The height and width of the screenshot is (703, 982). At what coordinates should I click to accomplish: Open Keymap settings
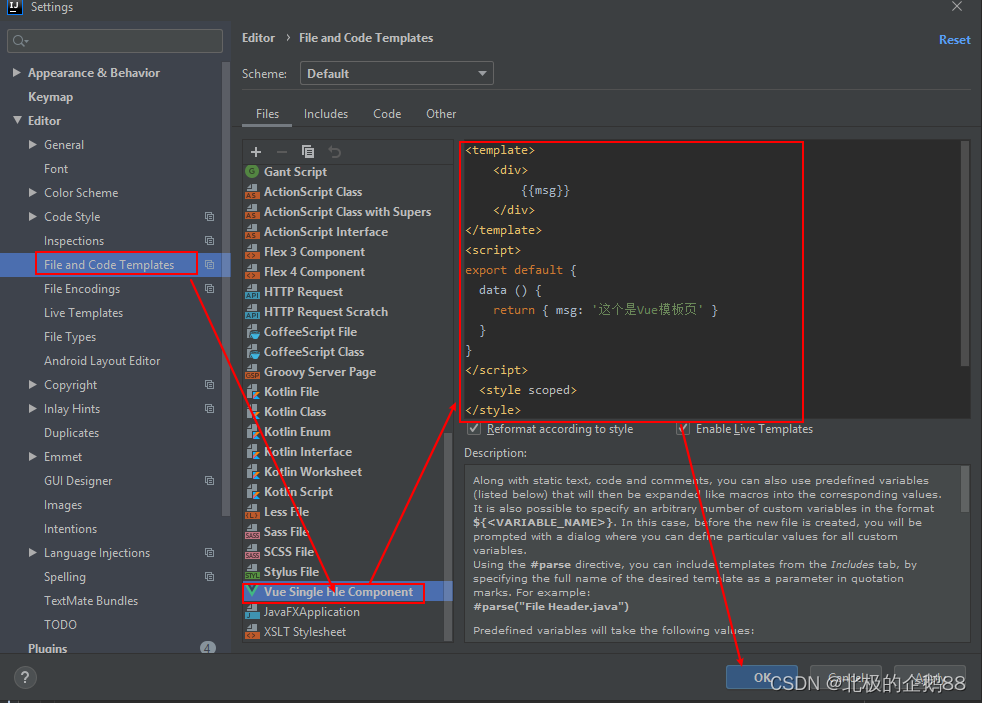coord(50,97)
